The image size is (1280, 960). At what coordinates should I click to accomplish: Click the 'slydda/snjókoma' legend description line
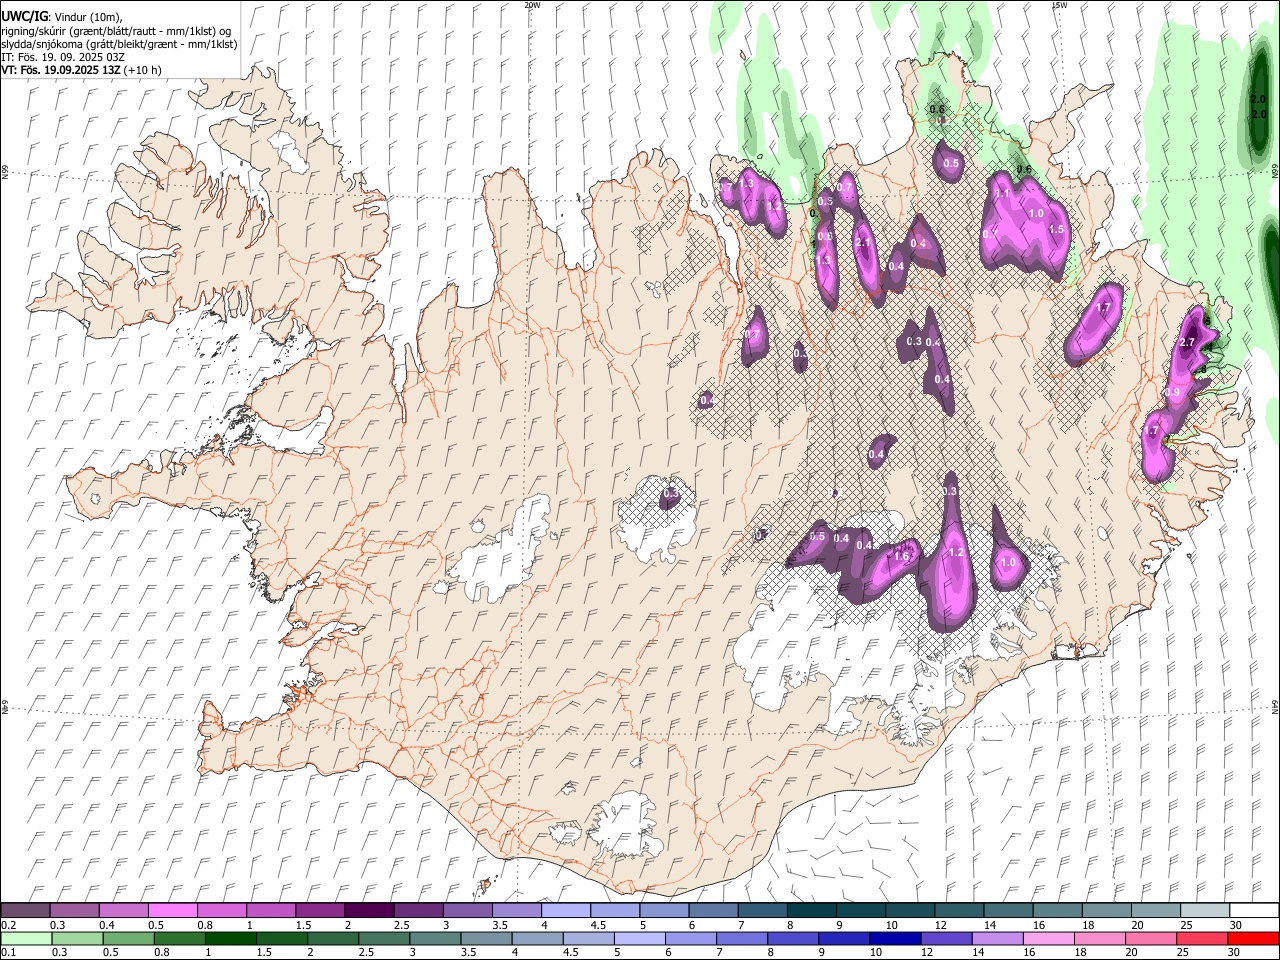119,44
